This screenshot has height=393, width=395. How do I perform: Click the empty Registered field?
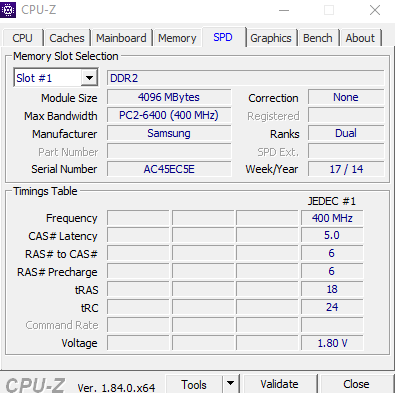click(x=346, y=115)
